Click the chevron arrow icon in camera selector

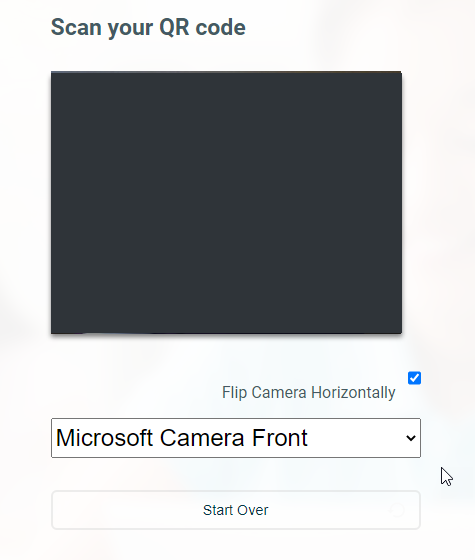click(x=411, y=438)
